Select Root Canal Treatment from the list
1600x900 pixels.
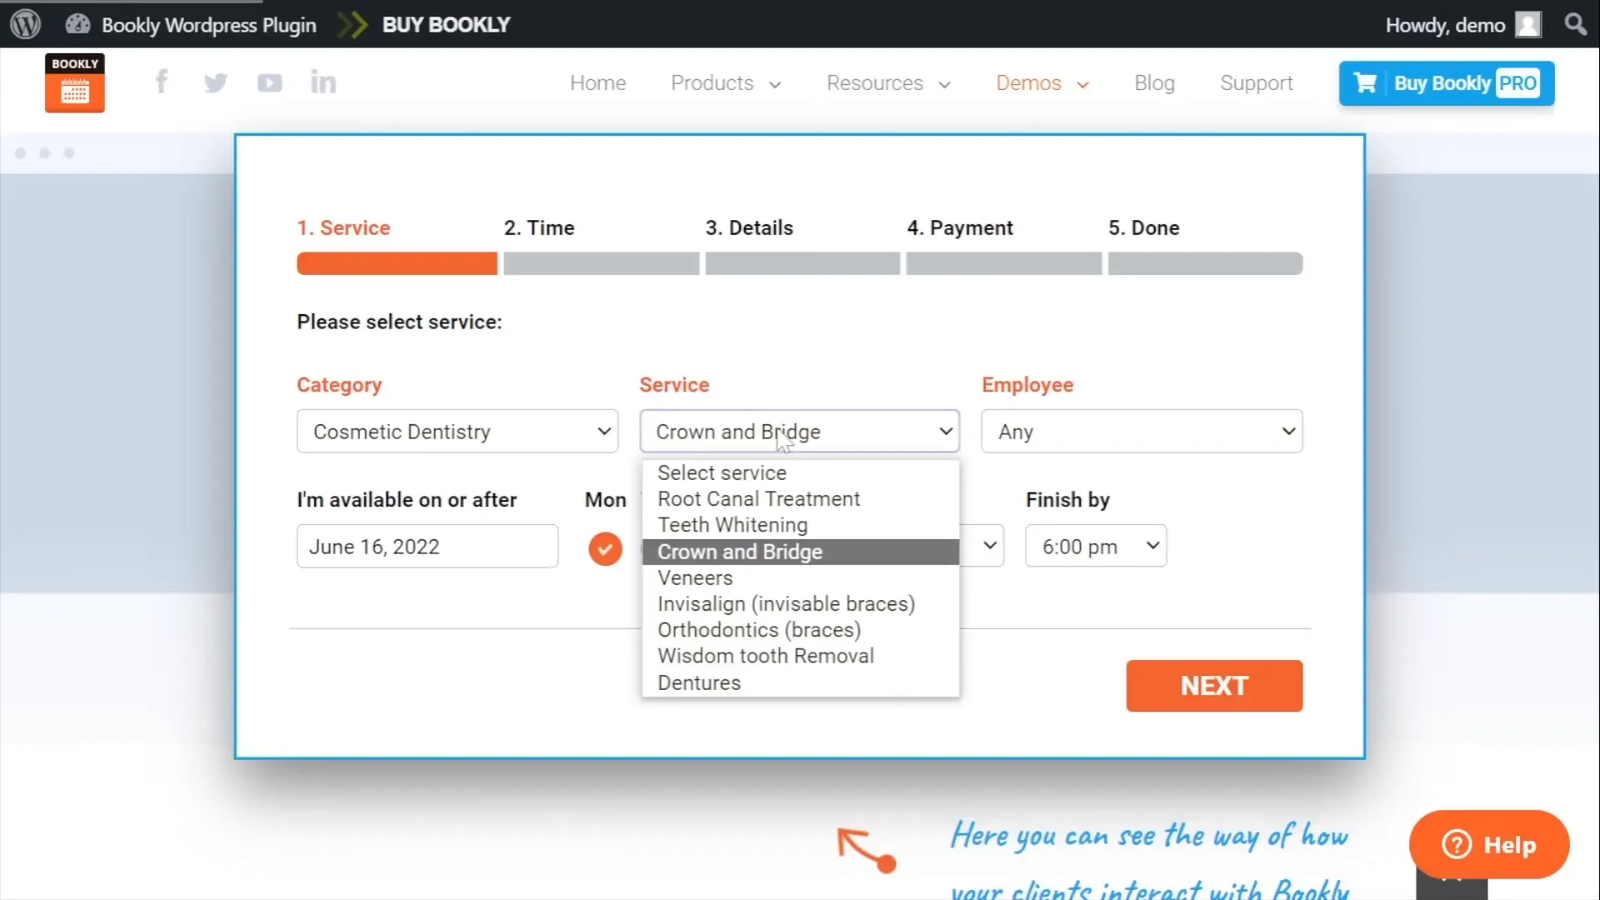click(800, 499)
